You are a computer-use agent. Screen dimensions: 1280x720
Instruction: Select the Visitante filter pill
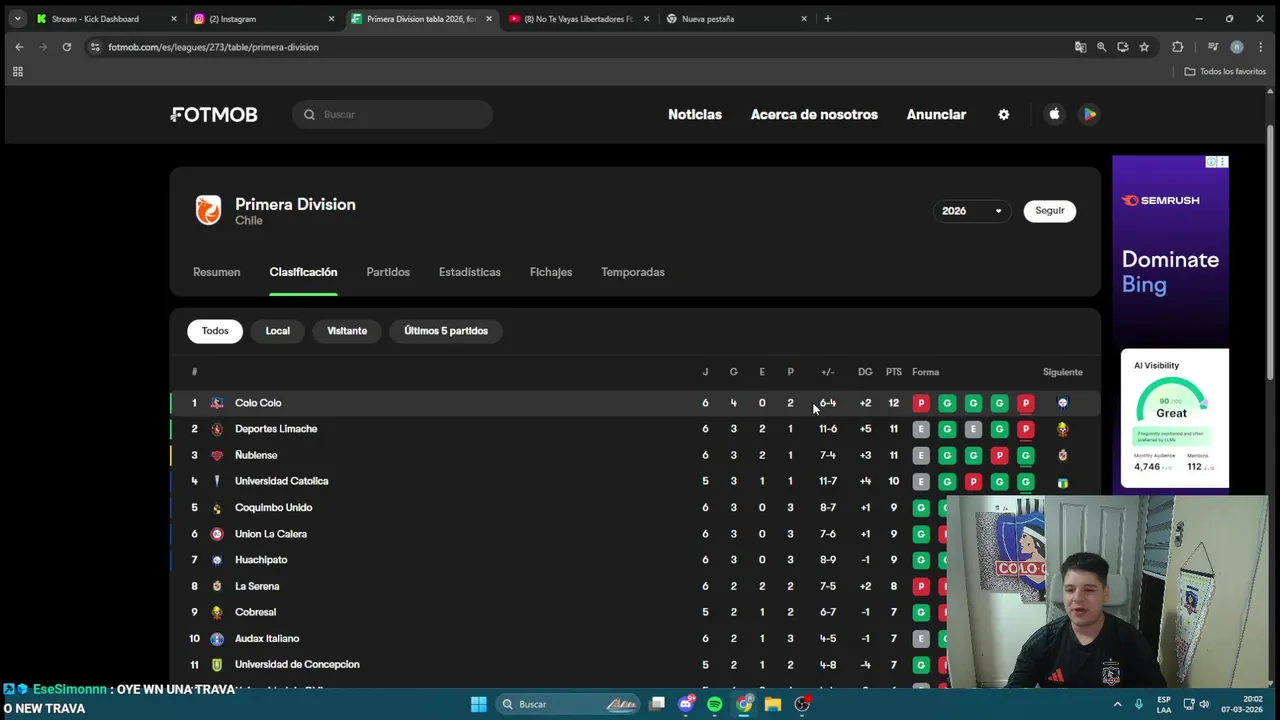pos(347,331)
